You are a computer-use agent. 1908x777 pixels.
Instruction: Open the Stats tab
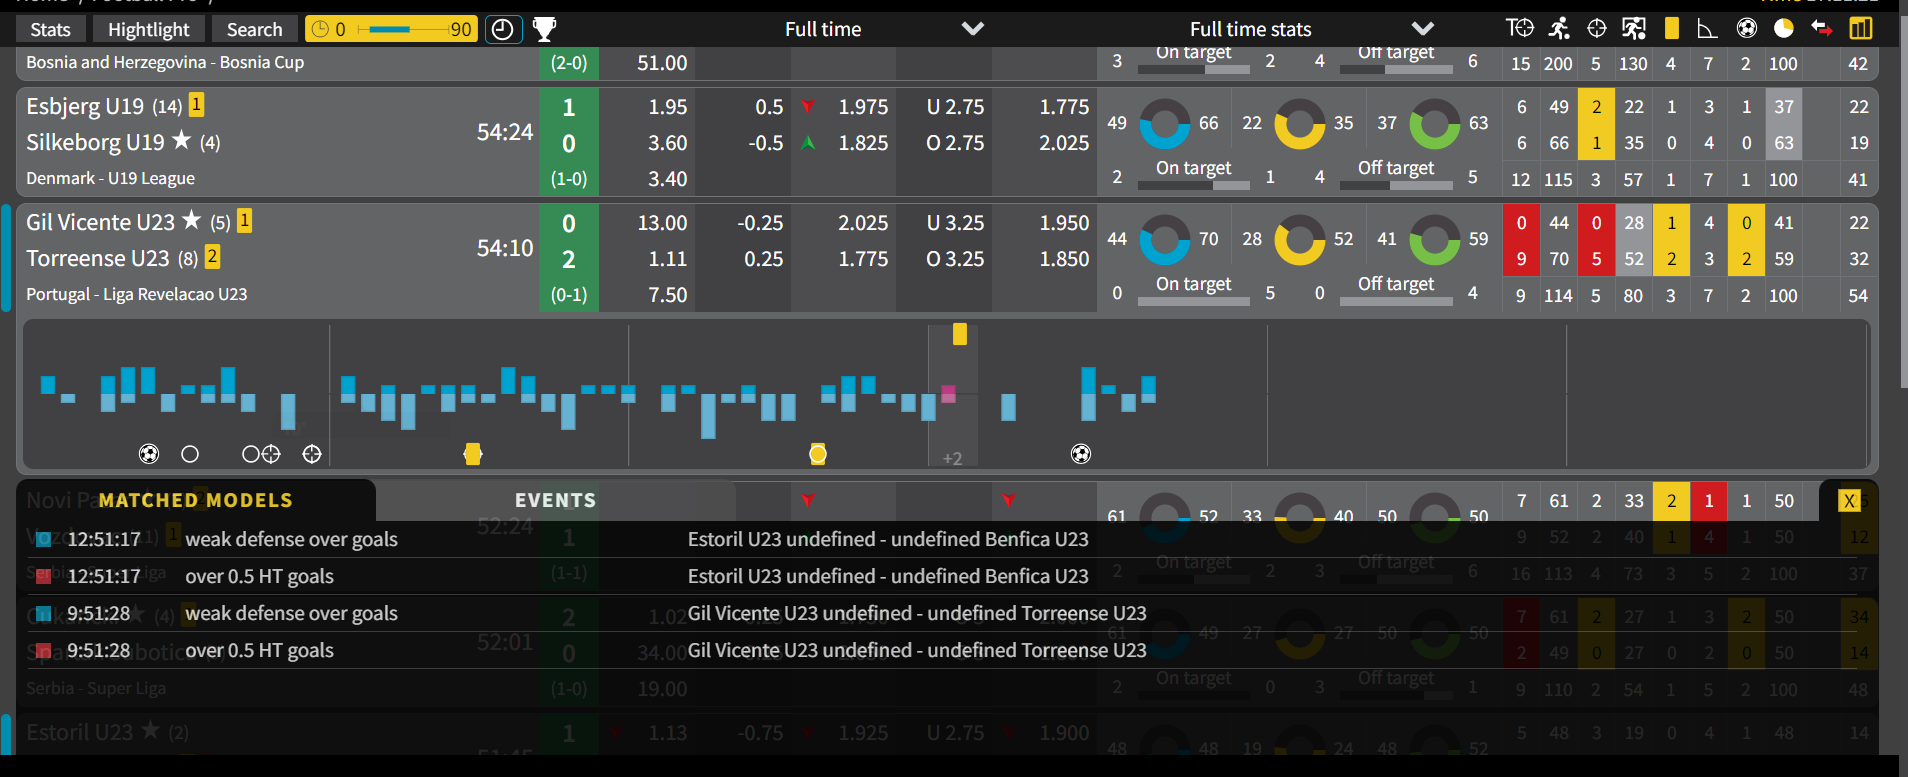51,29
